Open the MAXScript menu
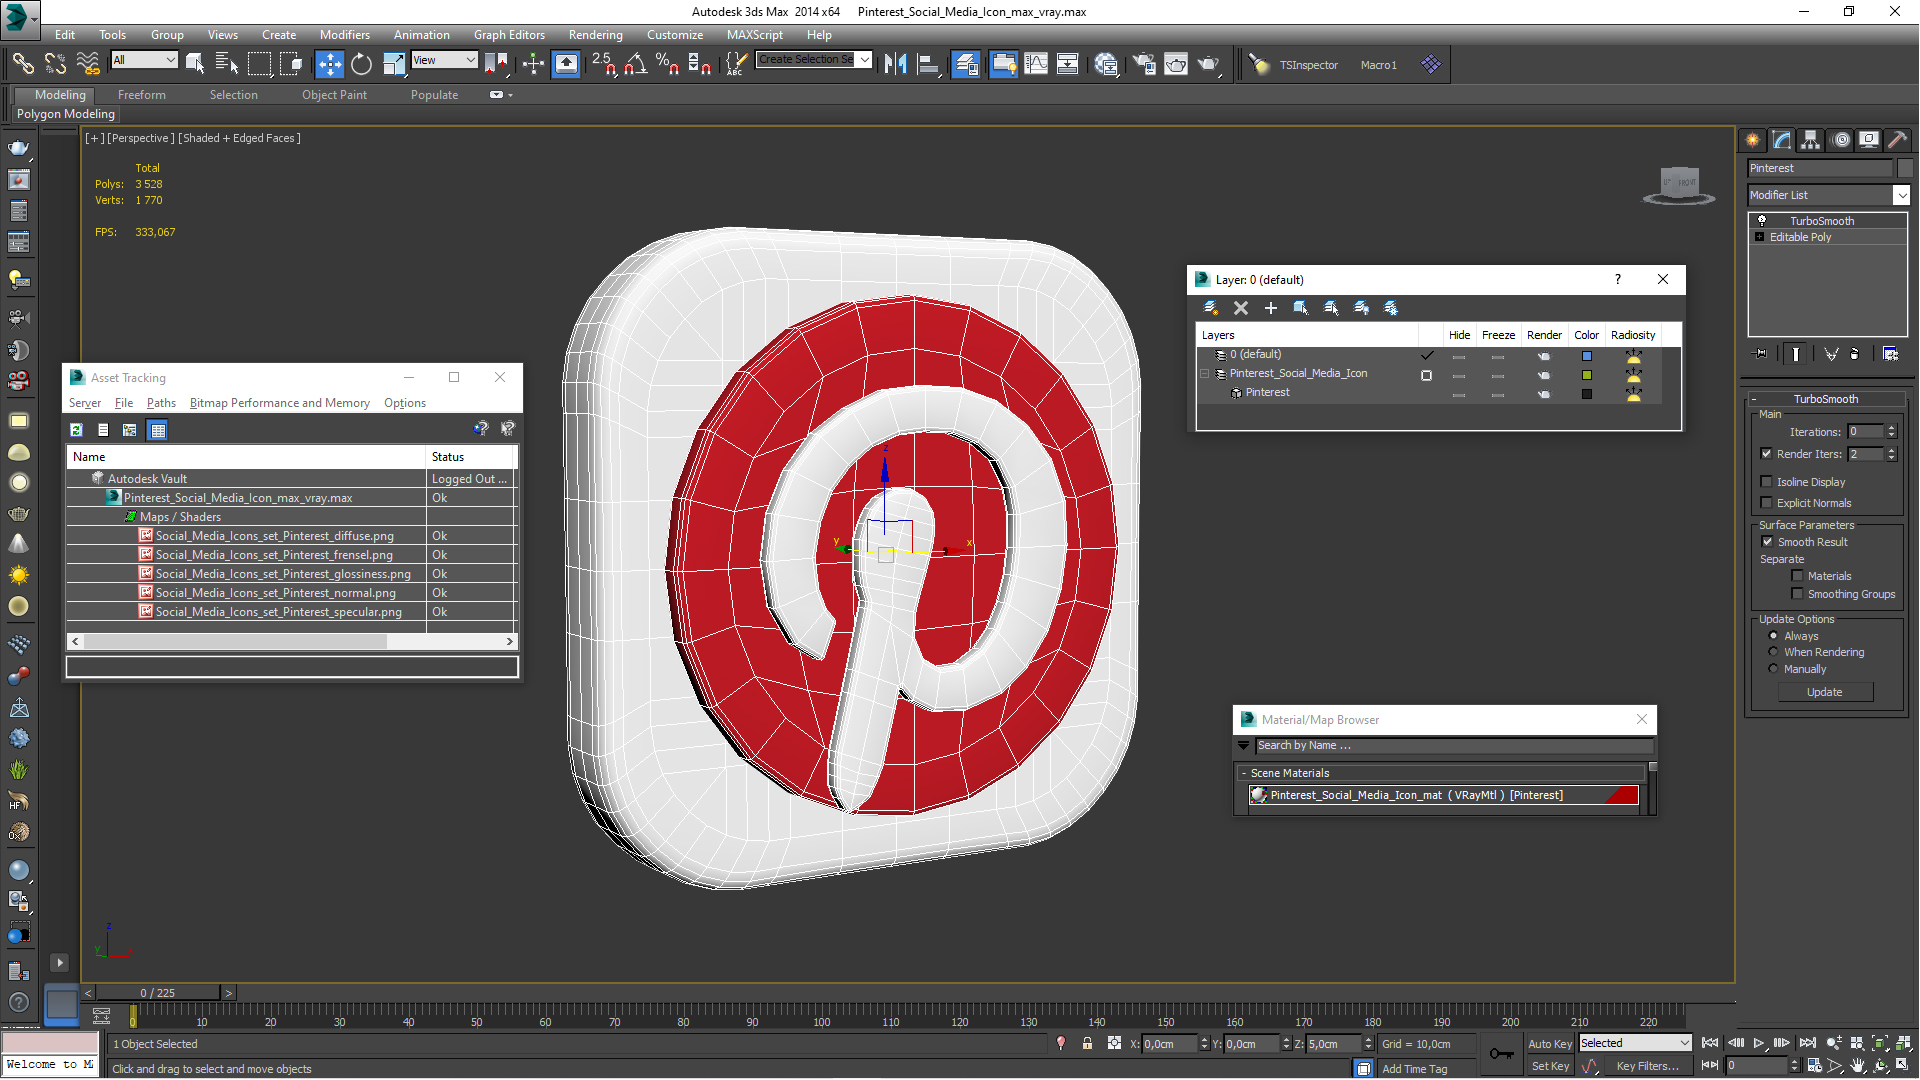Screen dimensions: 1920x1080 coord(755,35)
